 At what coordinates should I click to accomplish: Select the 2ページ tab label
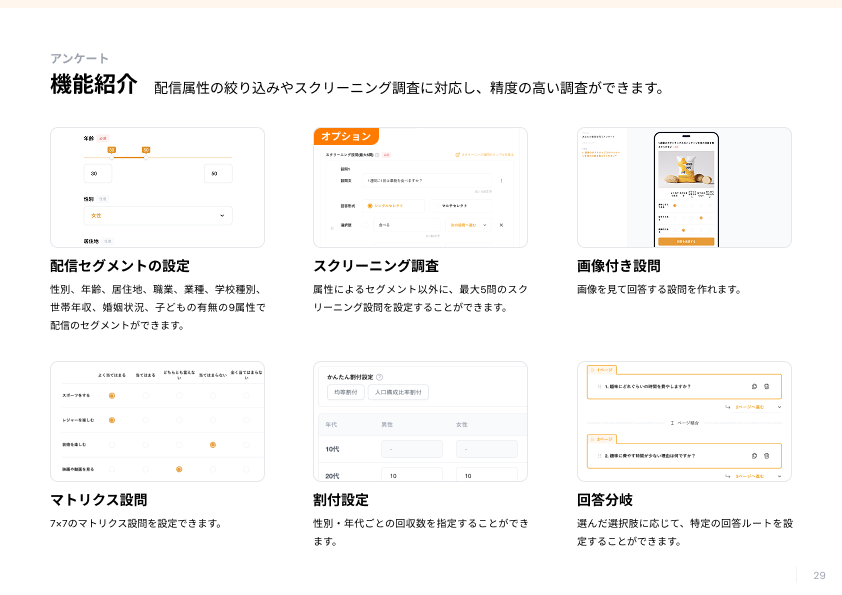(606, 438)
